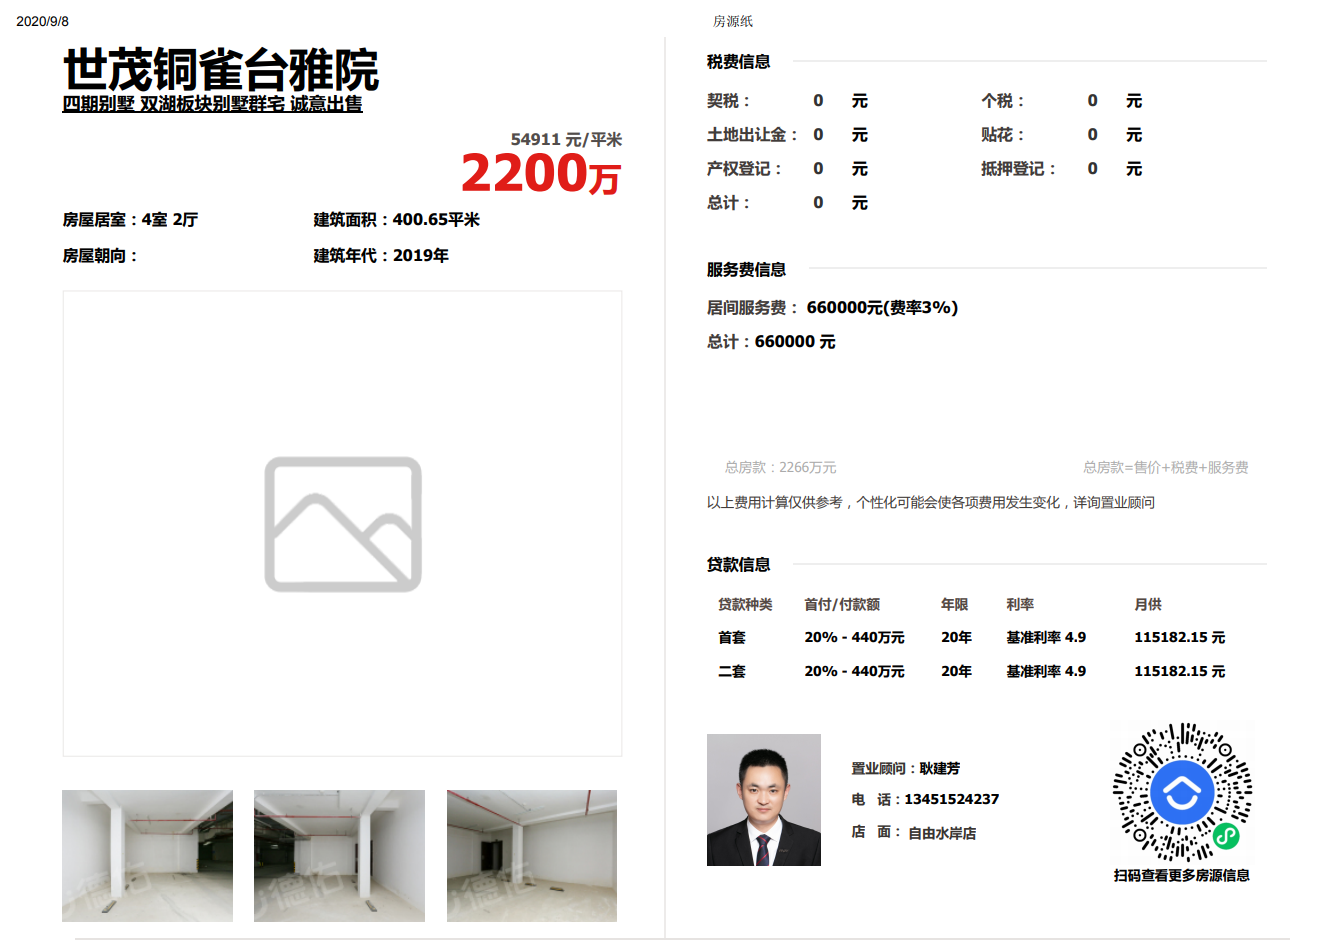
Task: Click the 首付/付款额 column header
Action: point(842,604)
